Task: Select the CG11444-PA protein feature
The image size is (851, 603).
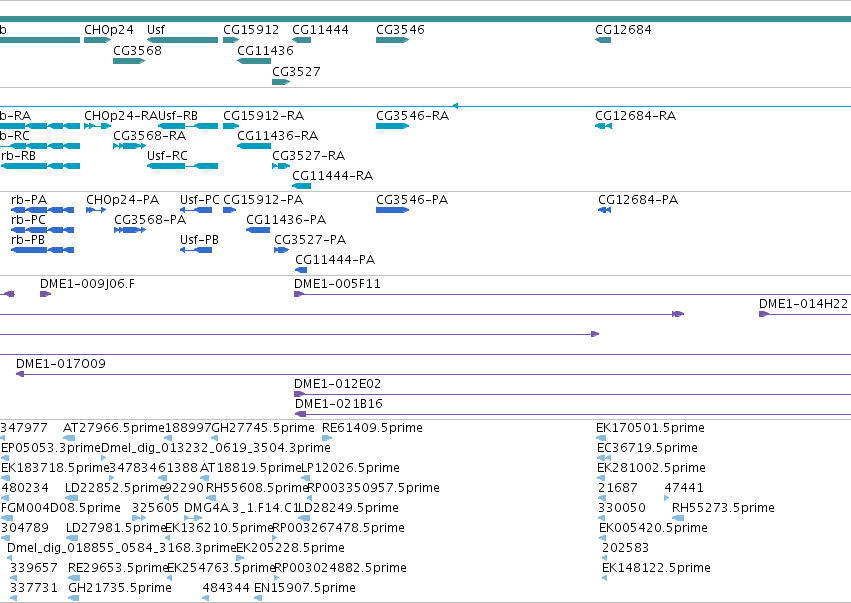Action: pyautogui.click(x=301, y=270)
